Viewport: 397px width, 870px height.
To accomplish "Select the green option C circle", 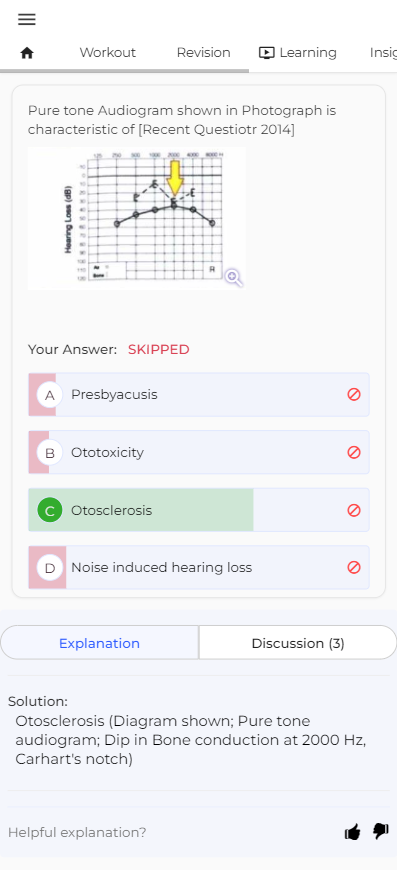I will click(x=50, y=510).
